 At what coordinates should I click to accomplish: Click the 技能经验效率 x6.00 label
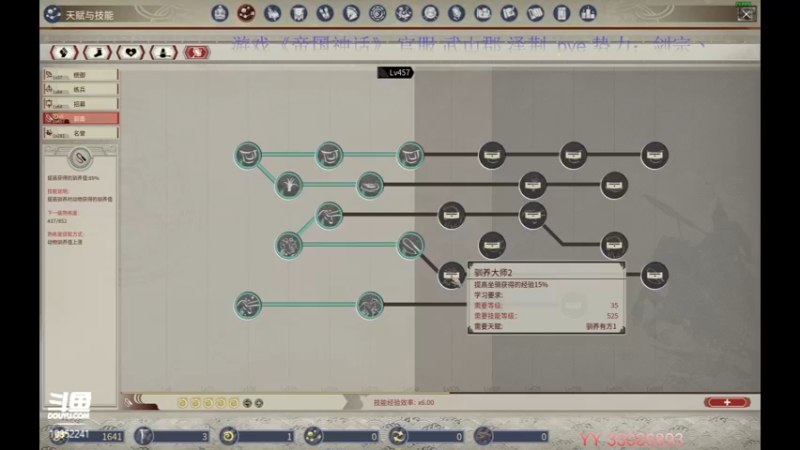404,403
